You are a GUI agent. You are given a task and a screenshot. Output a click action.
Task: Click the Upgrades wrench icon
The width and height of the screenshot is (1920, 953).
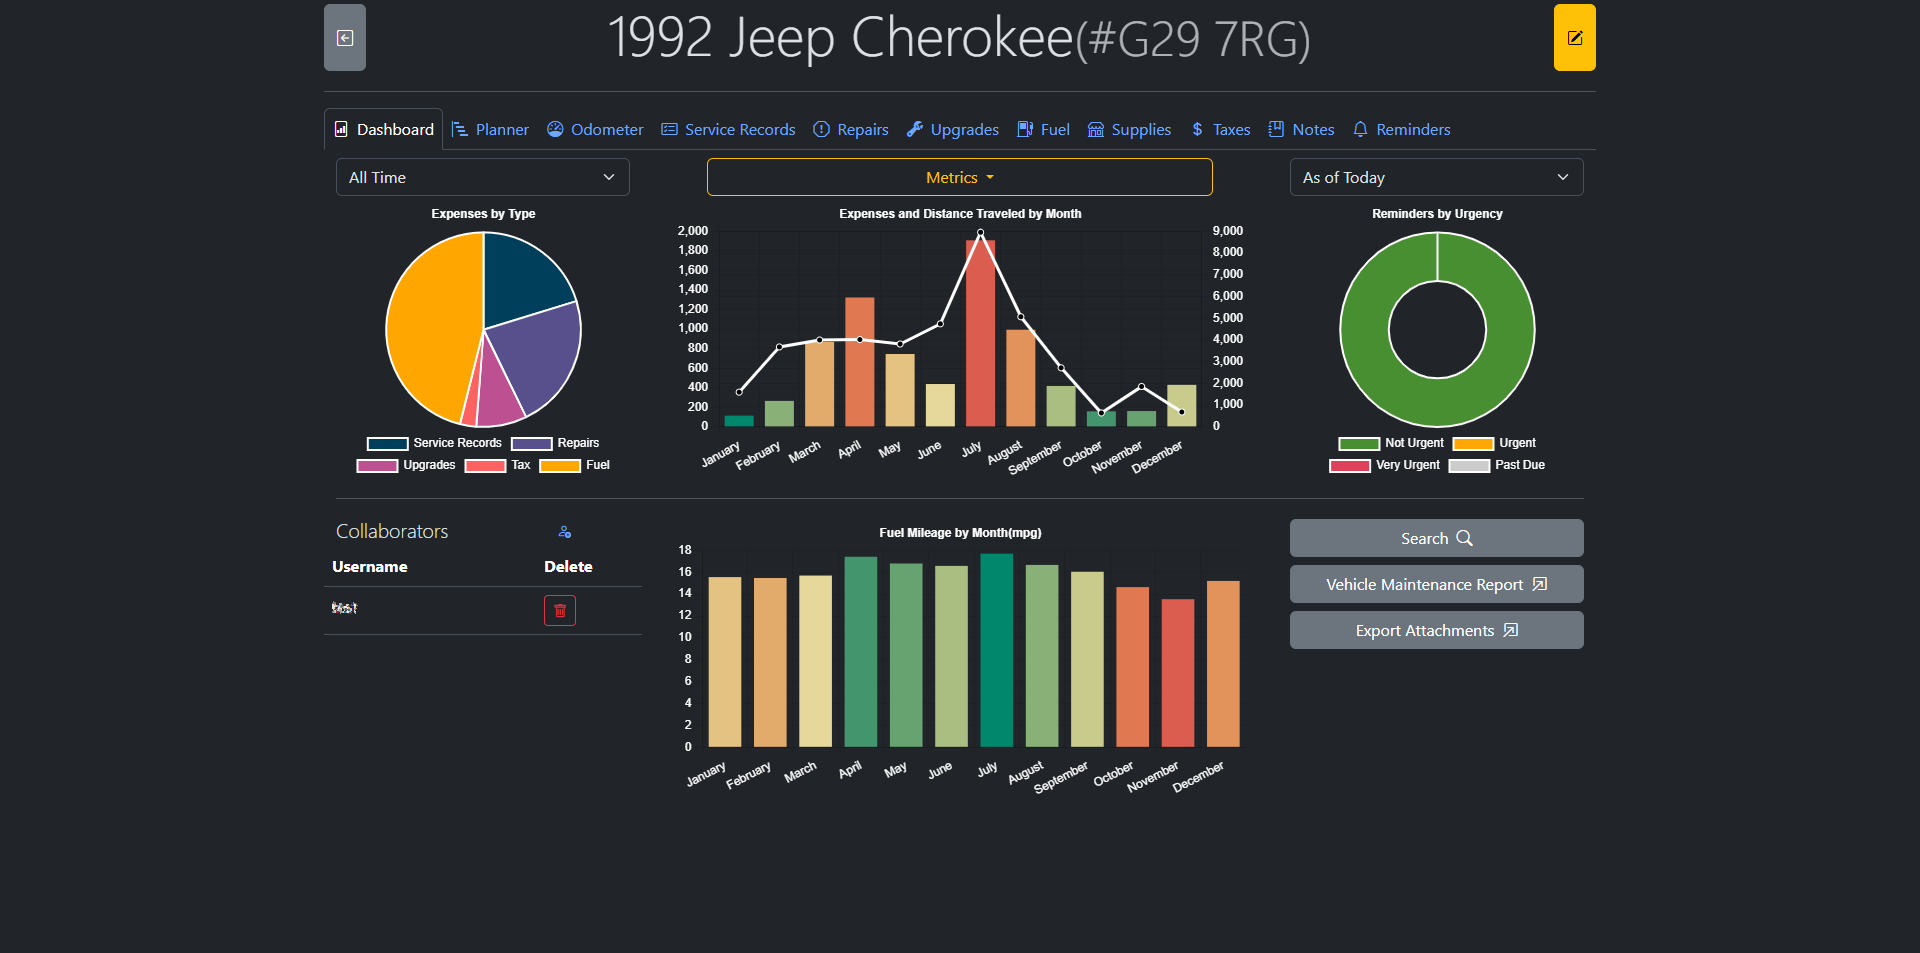tap(915, 130)
